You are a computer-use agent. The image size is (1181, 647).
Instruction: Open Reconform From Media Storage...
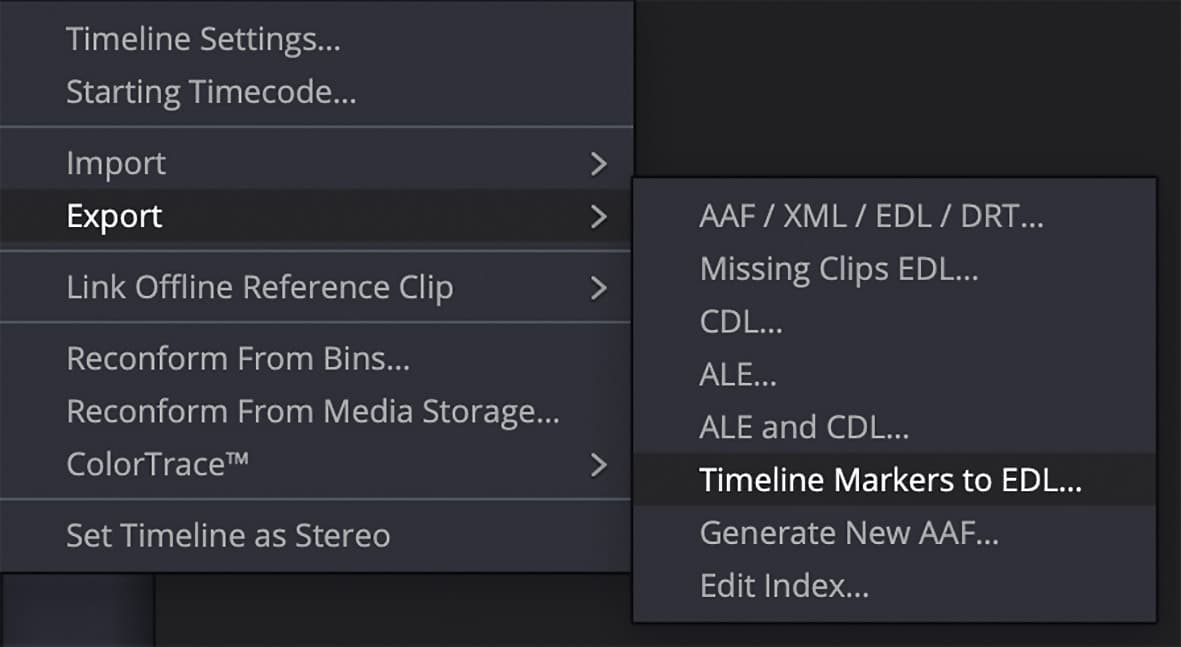313,411
